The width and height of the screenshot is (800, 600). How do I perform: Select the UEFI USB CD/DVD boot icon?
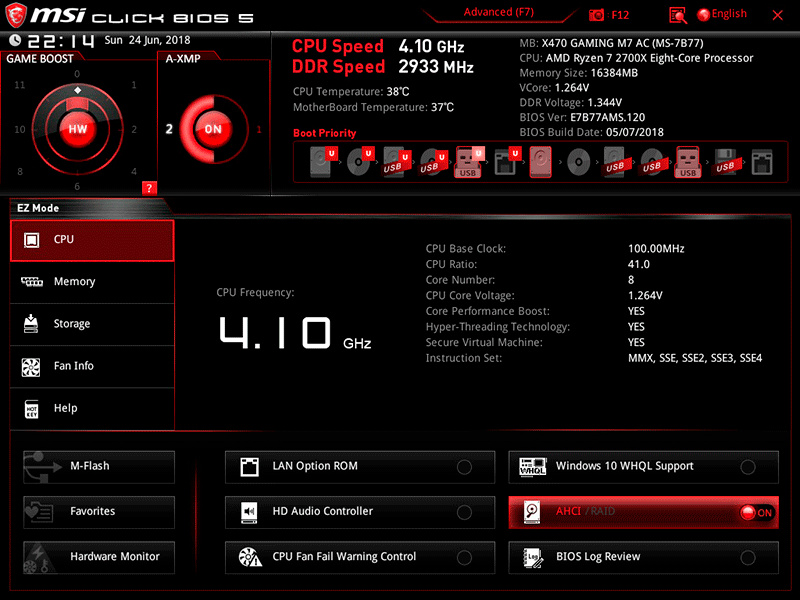click(433, 162)
